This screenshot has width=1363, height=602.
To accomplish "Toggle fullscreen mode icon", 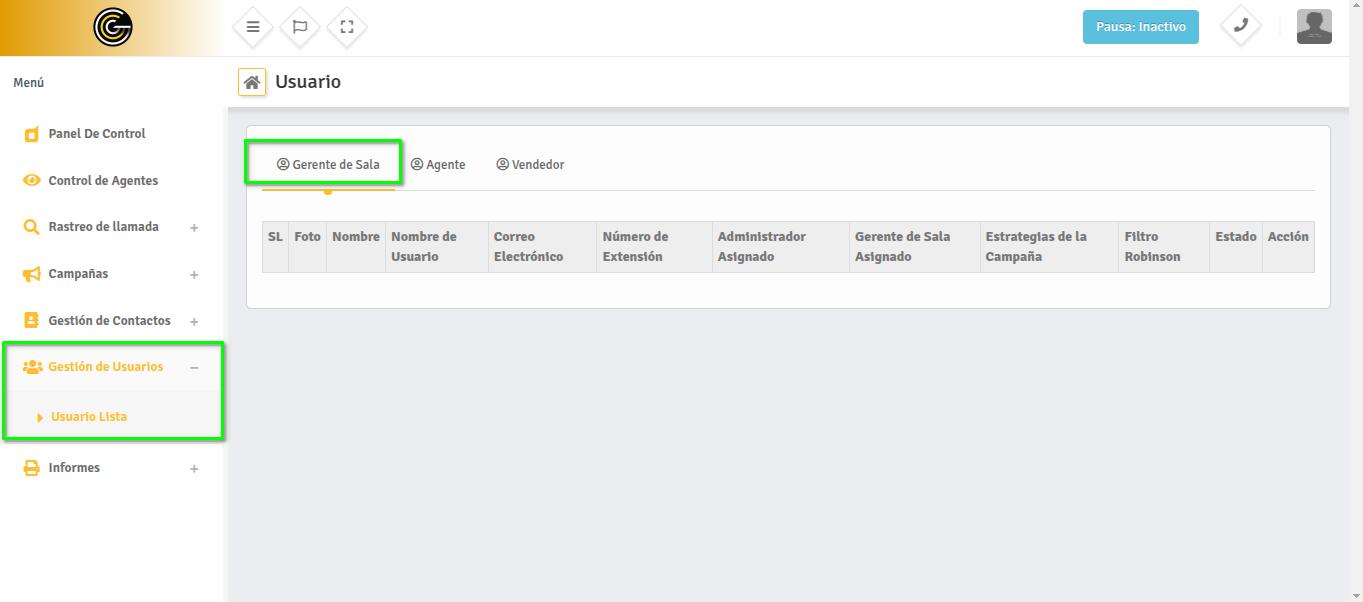I will pyautogui.click(x=347, y=27).
